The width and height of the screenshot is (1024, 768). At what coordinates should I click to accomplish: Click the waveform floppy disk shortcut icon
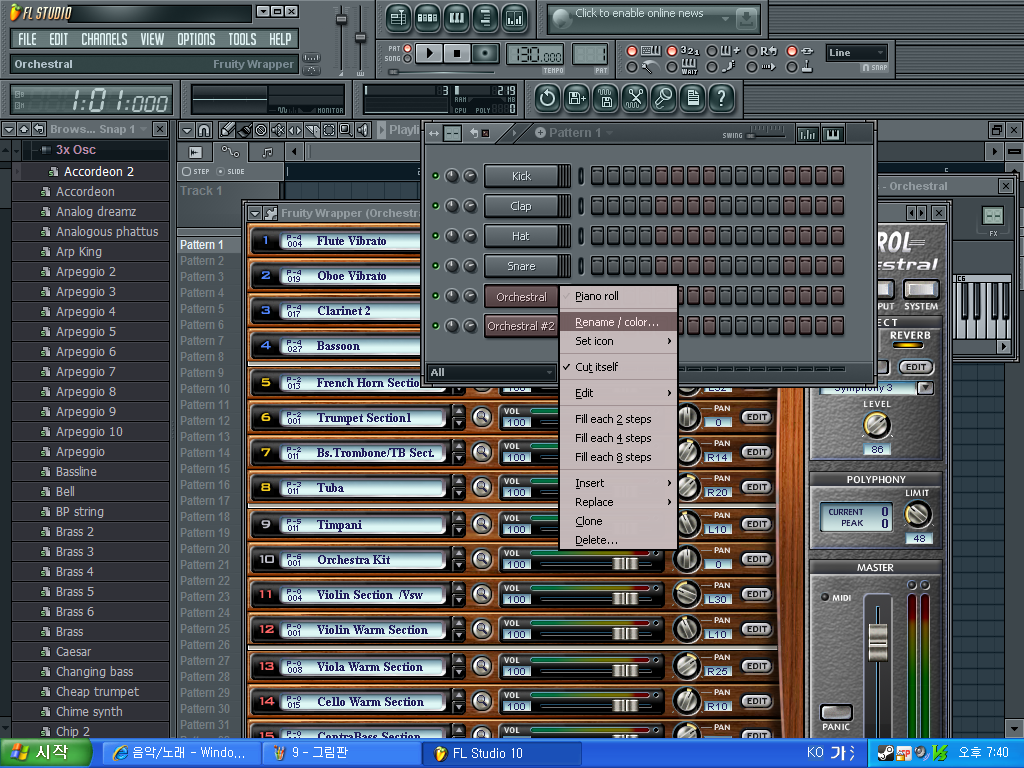[x=605, y=99]
